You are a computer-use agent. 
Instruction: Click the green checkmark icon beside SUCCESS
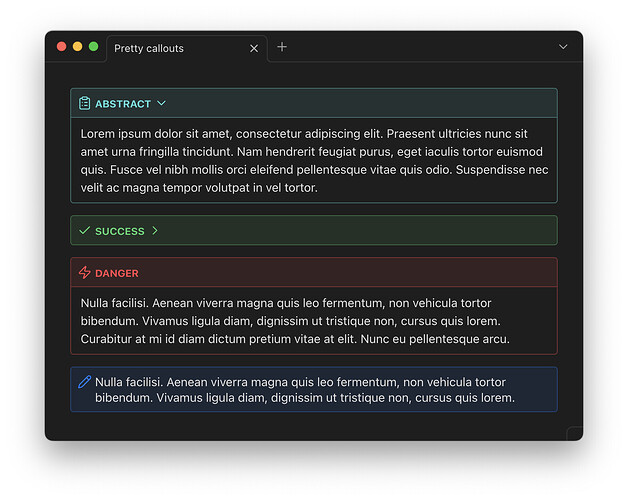pos(85,231)
